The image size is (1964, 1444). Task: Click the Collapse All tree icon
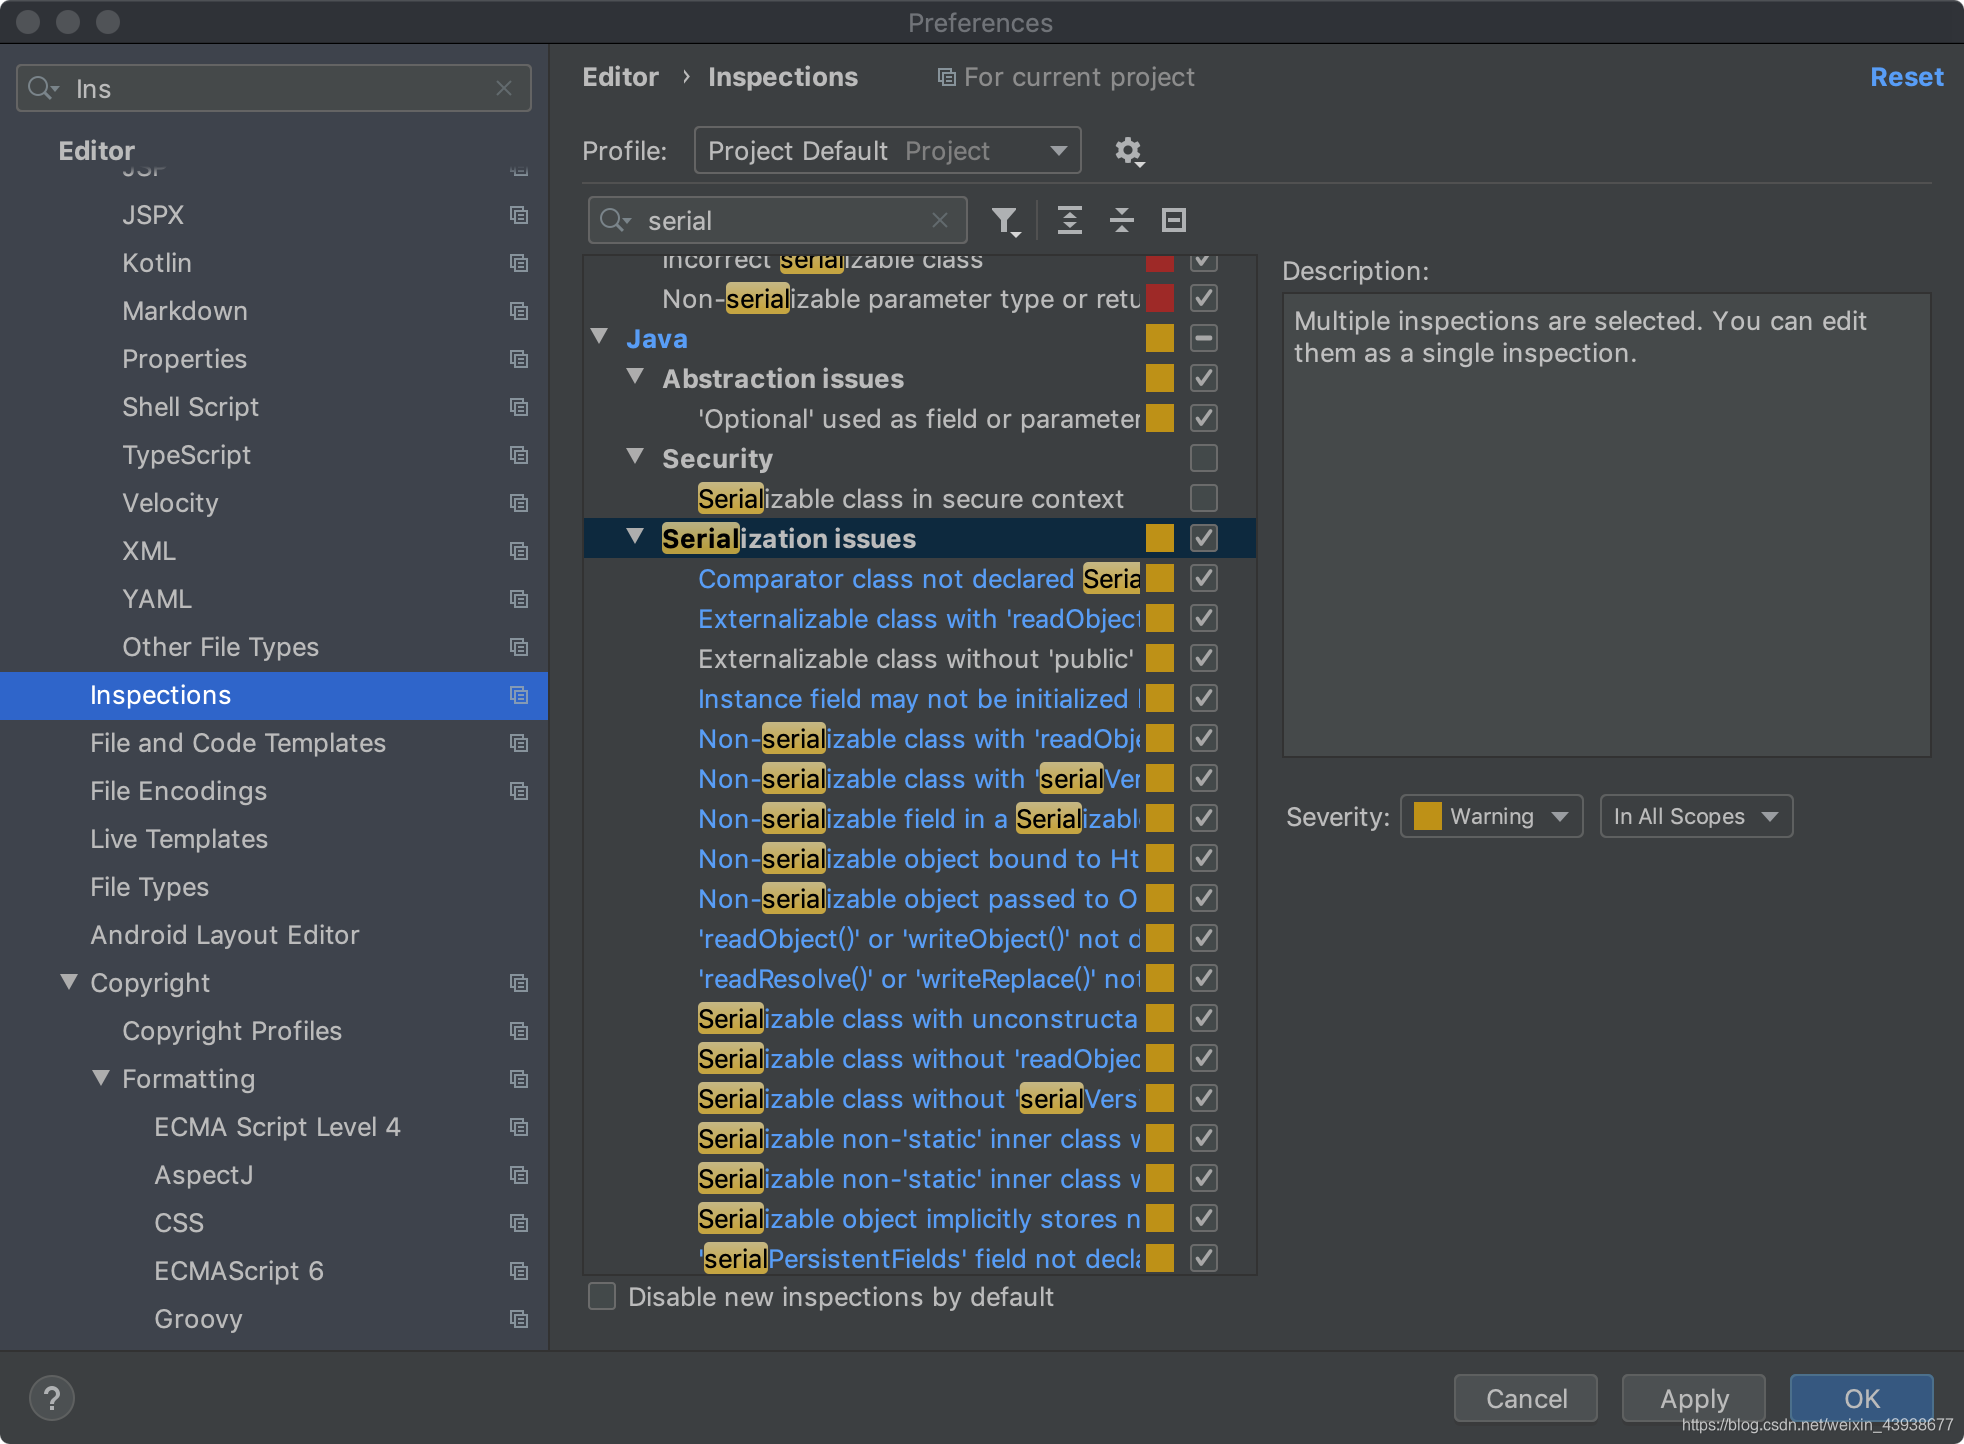(1121, 220)
